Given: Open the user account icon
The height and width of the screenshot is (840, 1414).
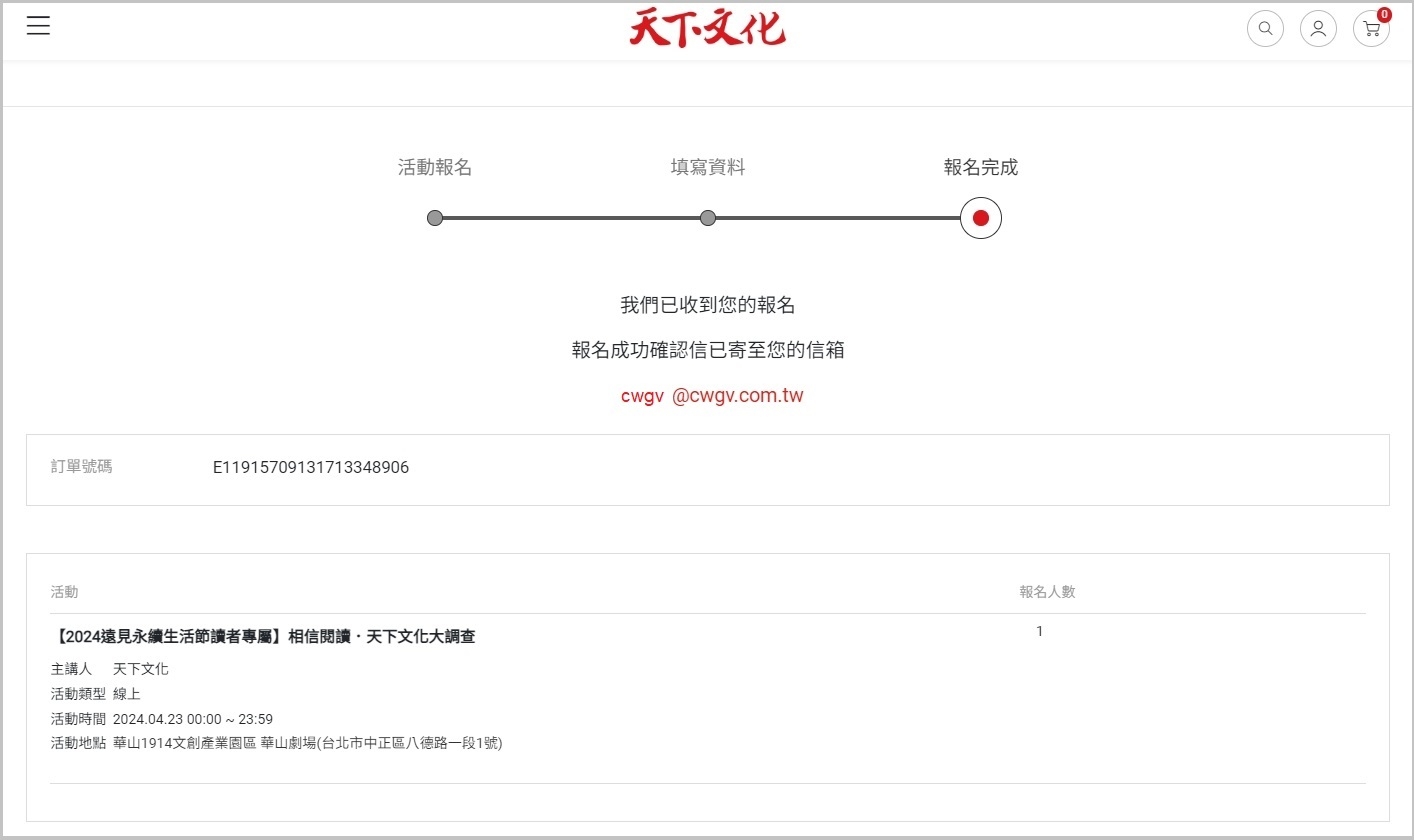Looking at the screenshot, I should pyautogui.click(x=1318, y=28).
